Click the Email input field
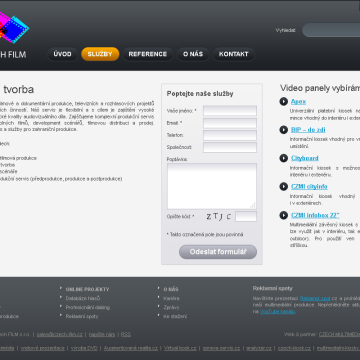This screenshot has width=360, height=360. pos(230,123)
